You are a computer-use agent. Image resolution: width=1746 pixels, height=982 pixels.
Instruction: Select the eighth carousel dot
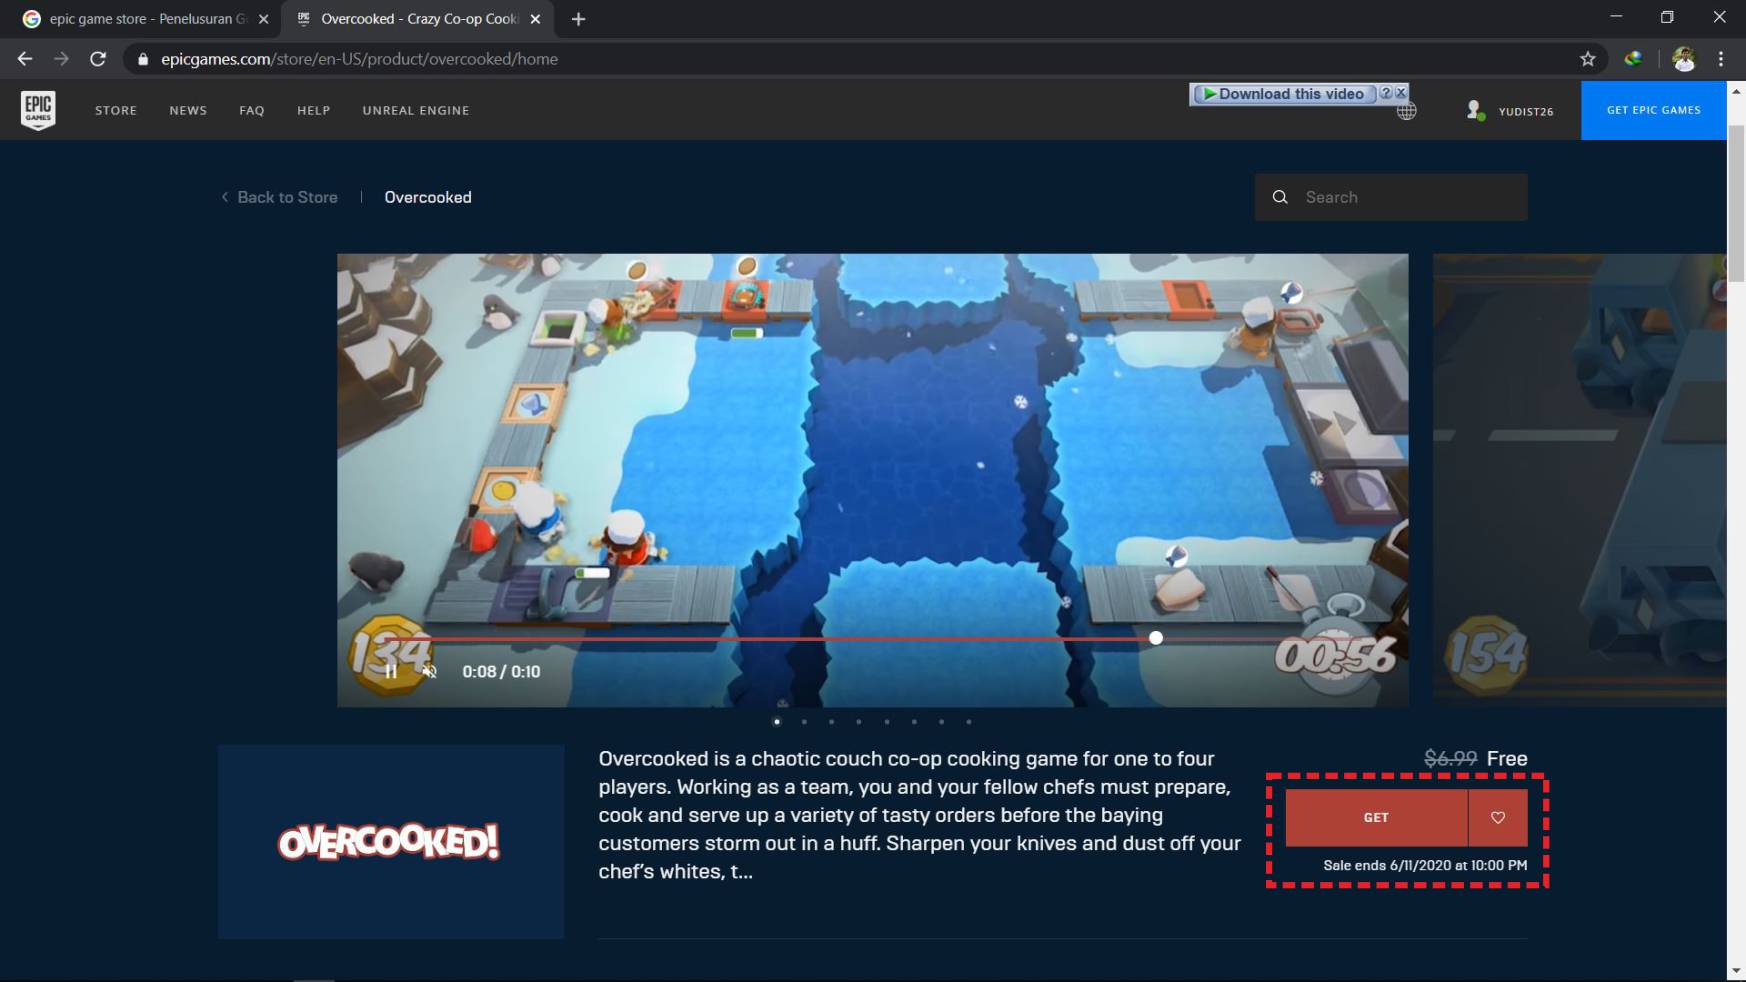[x=969, y=721]
